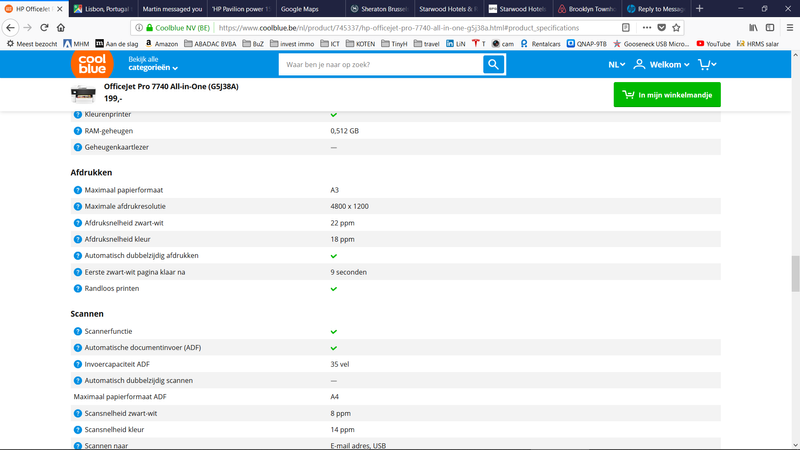Click the Coolblue logo

pos(92,65)
